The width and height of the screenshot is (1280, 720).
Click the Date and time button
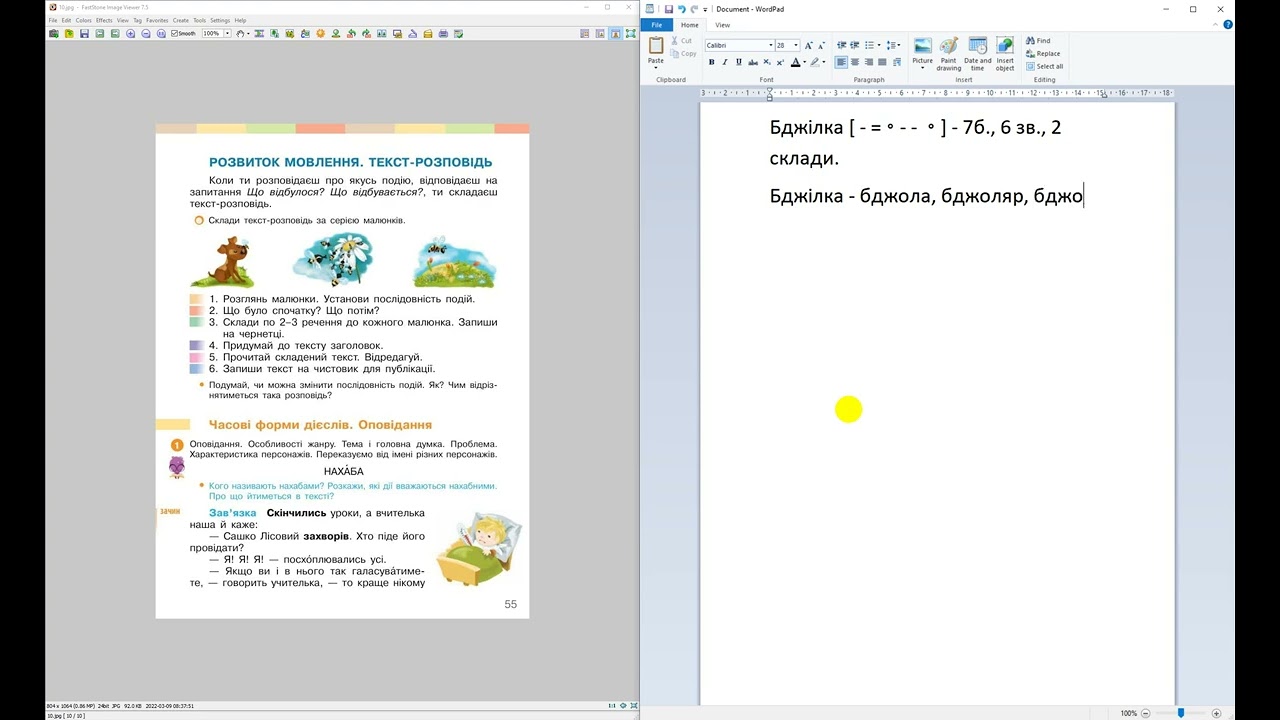978,53
